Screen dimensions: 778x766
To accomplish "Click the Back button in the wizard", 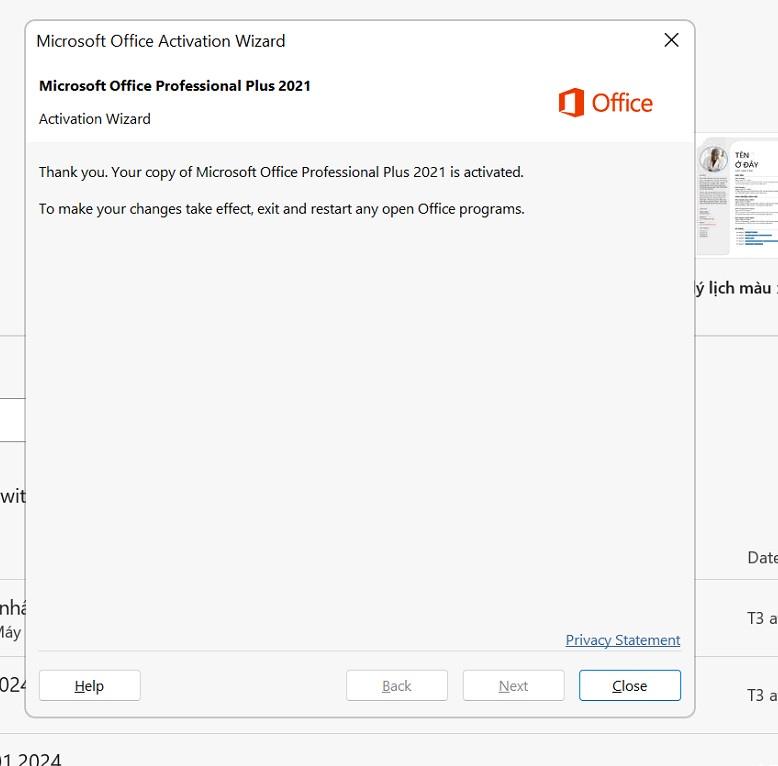I will click(x=396, y=686).
